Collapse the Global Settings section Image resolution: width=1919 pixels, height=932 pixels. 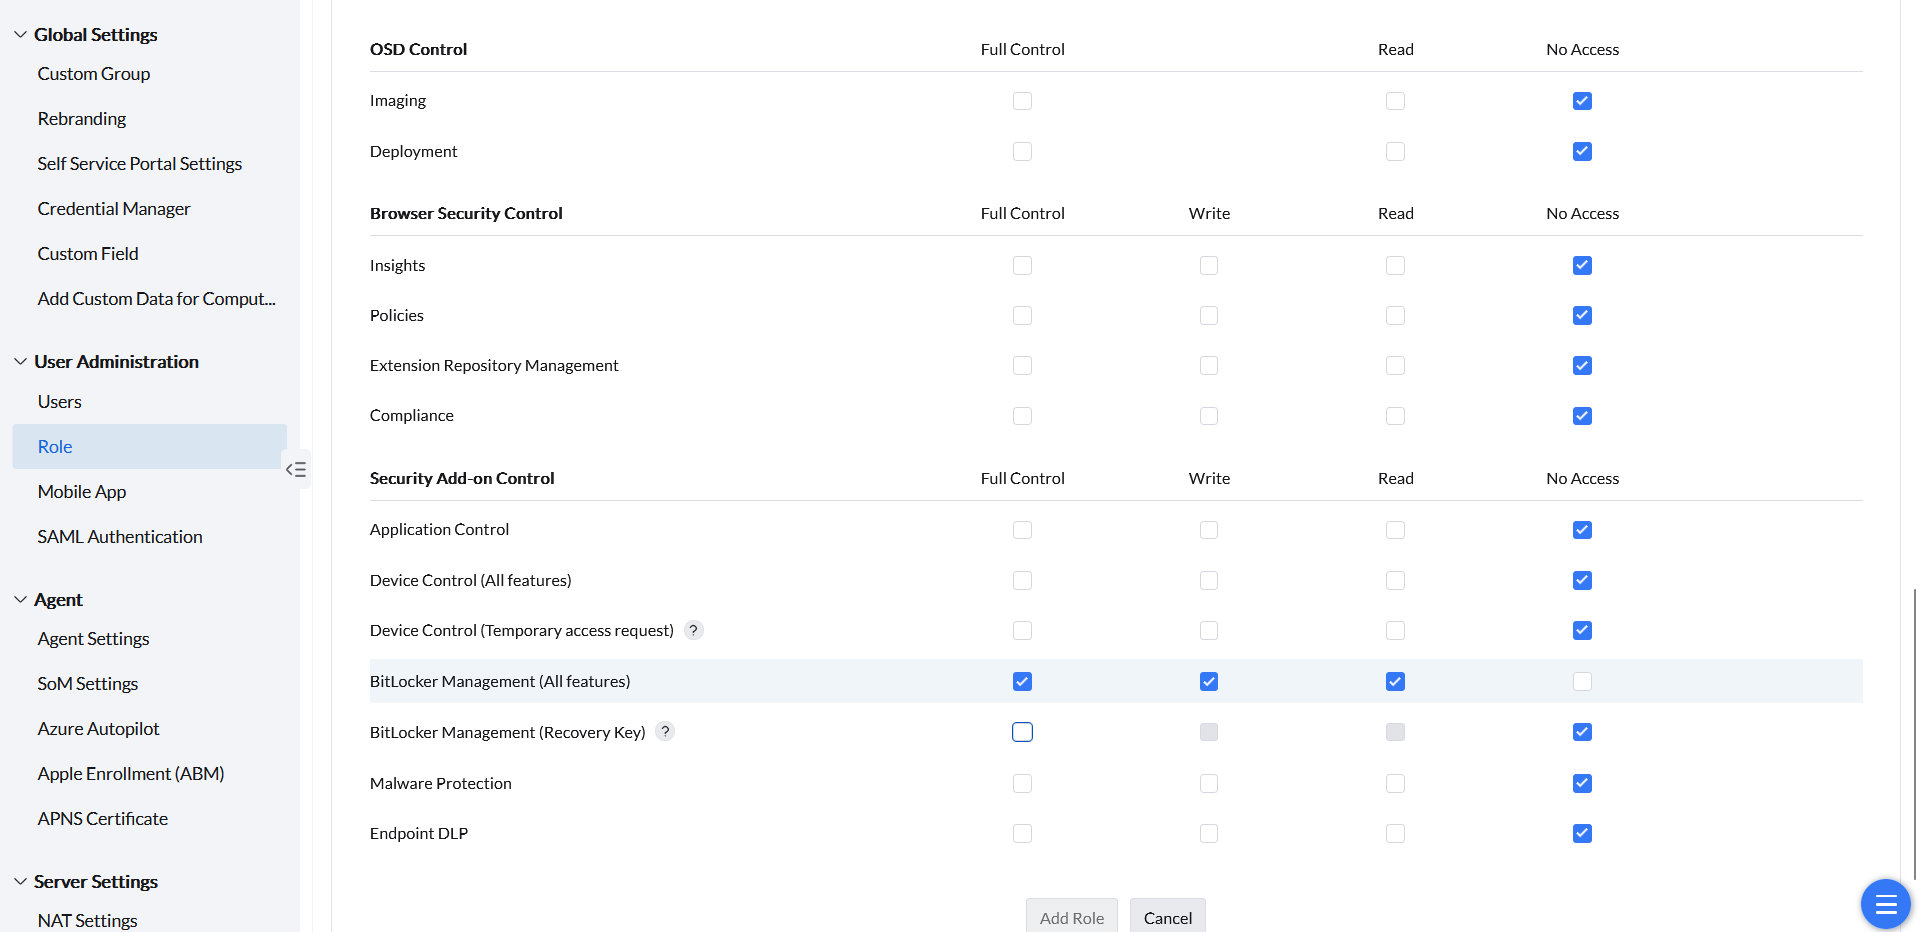[20, 35]
